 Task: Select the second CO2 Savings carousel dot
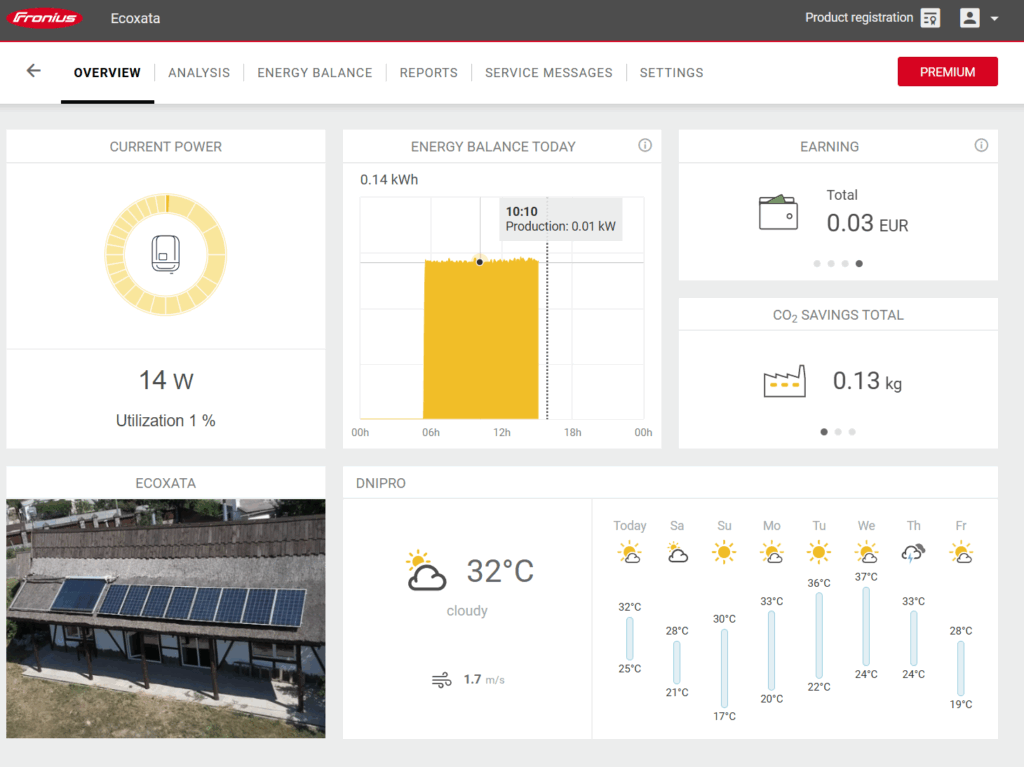point(838,432)
